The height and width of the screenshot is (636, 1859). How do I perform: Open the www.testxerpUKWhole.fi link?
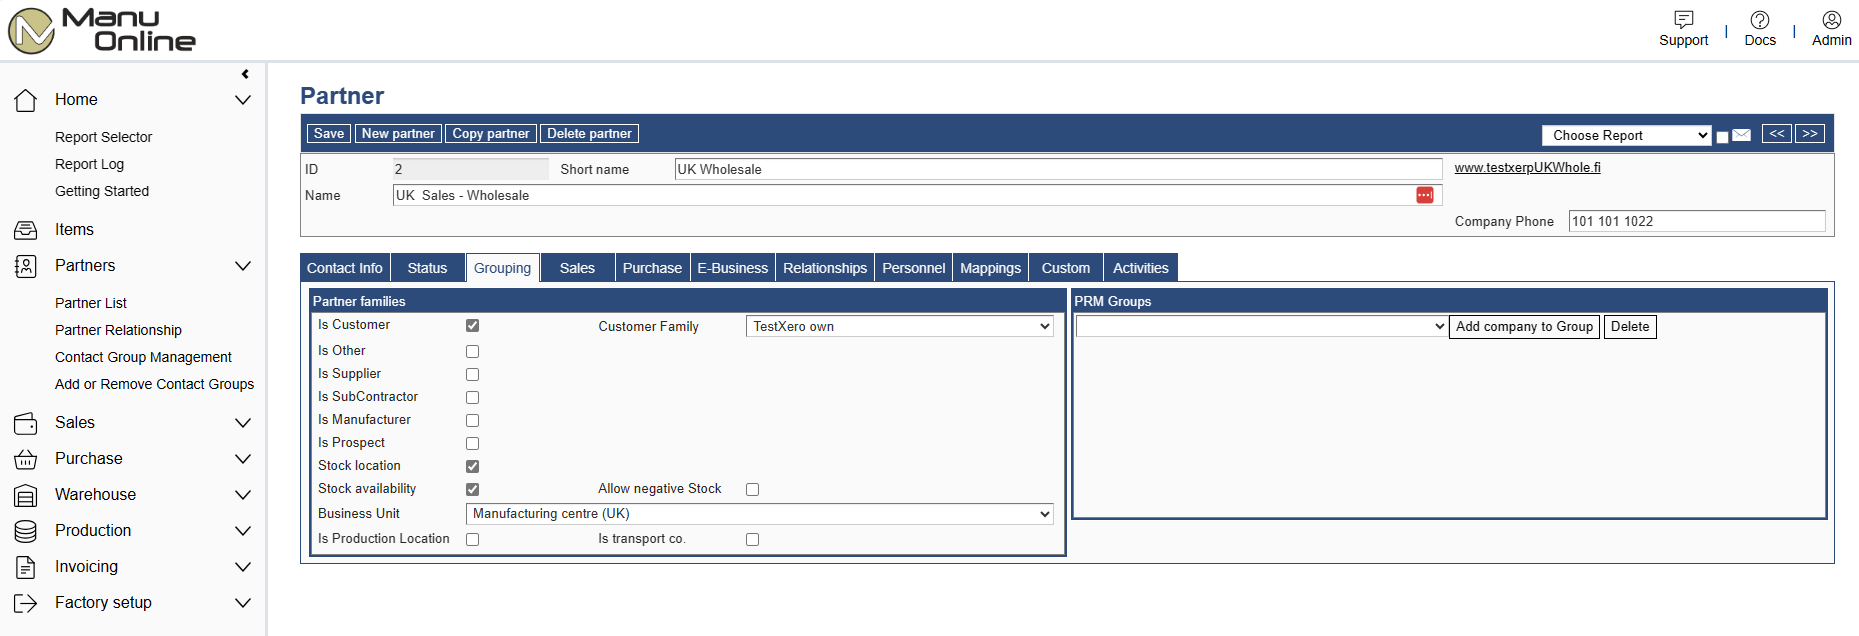pyautogui.click(x=1527, y=168)
